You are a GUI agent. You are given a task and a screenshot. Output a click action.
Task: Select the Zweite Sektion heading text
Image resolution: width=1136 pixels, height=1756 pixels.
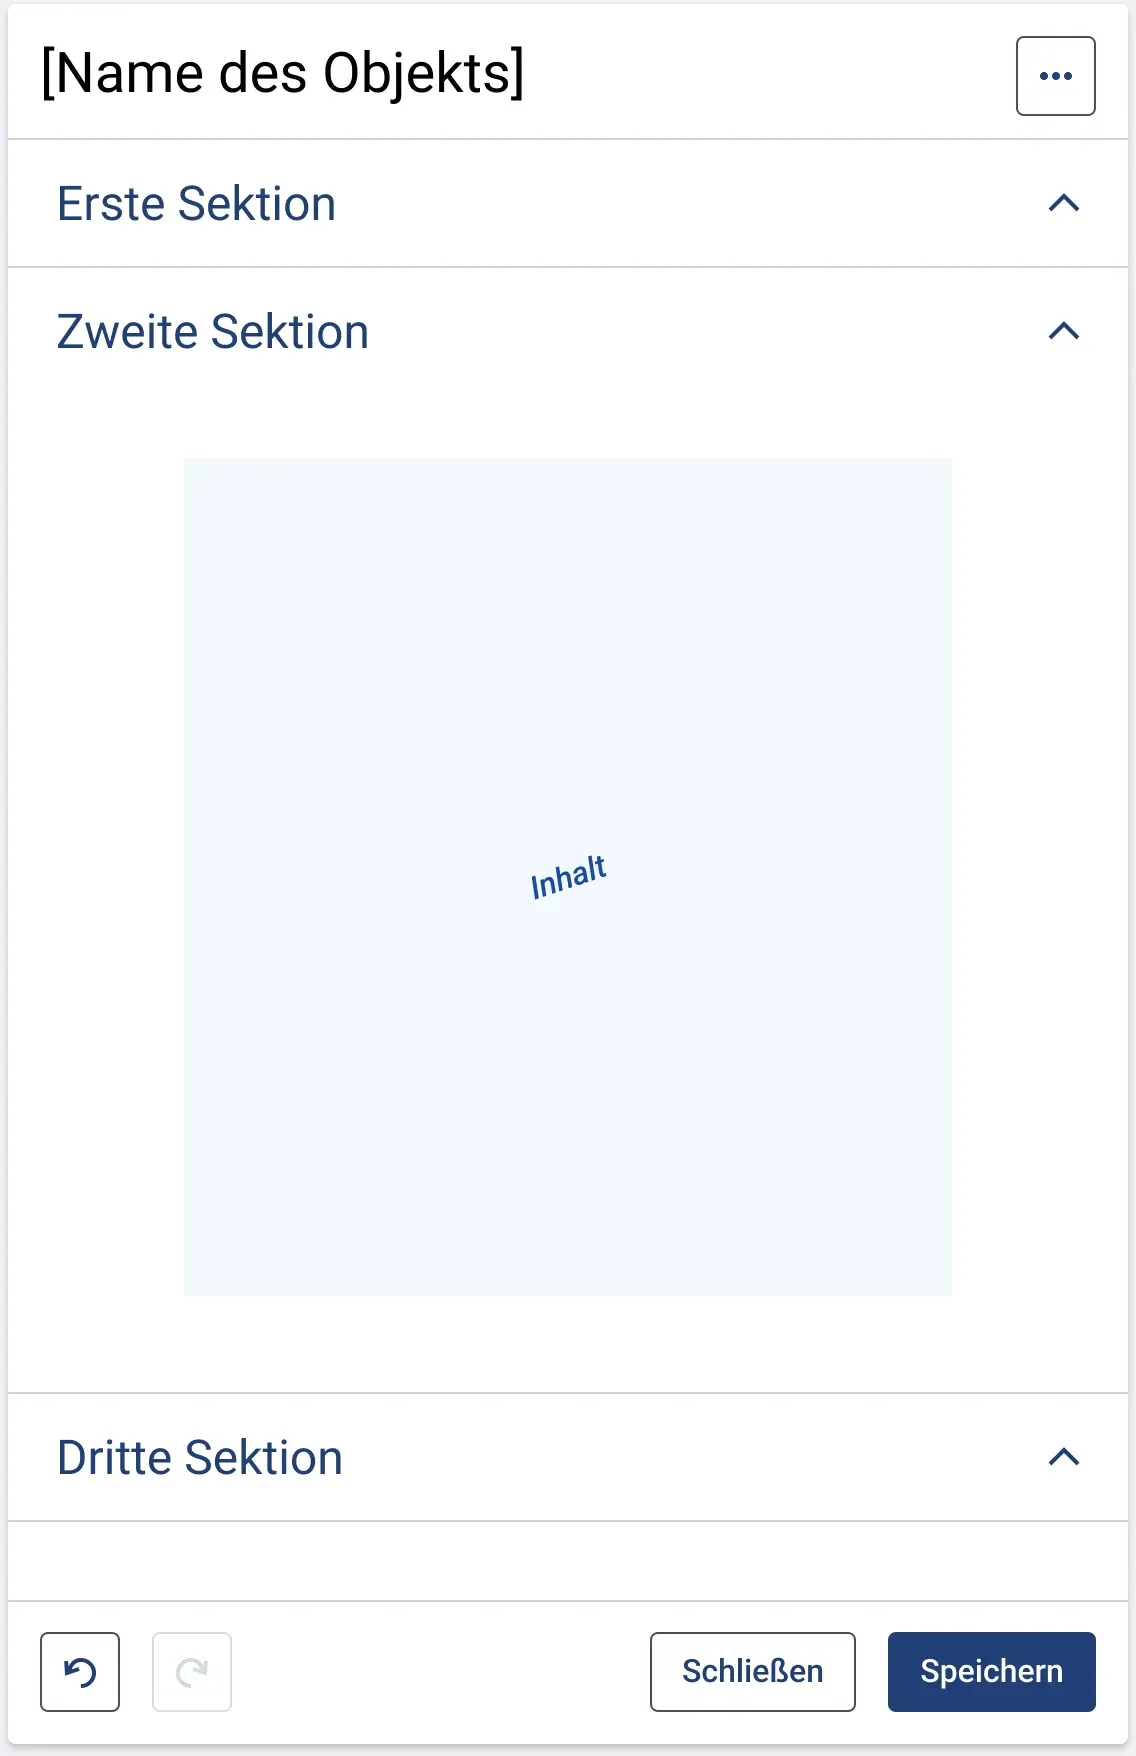coord(213,332)
